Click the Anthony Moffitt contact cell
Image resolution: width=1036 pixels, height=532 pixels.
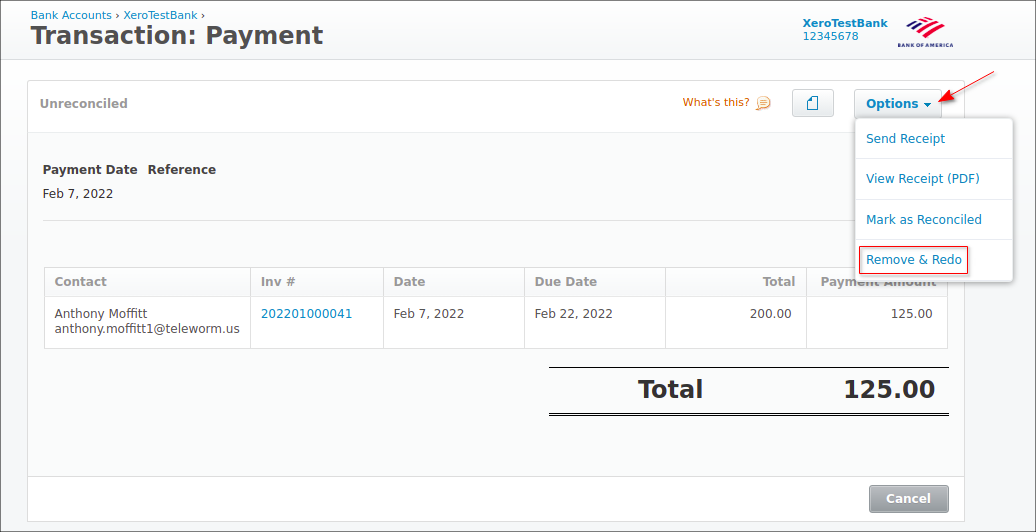(146, 321)
